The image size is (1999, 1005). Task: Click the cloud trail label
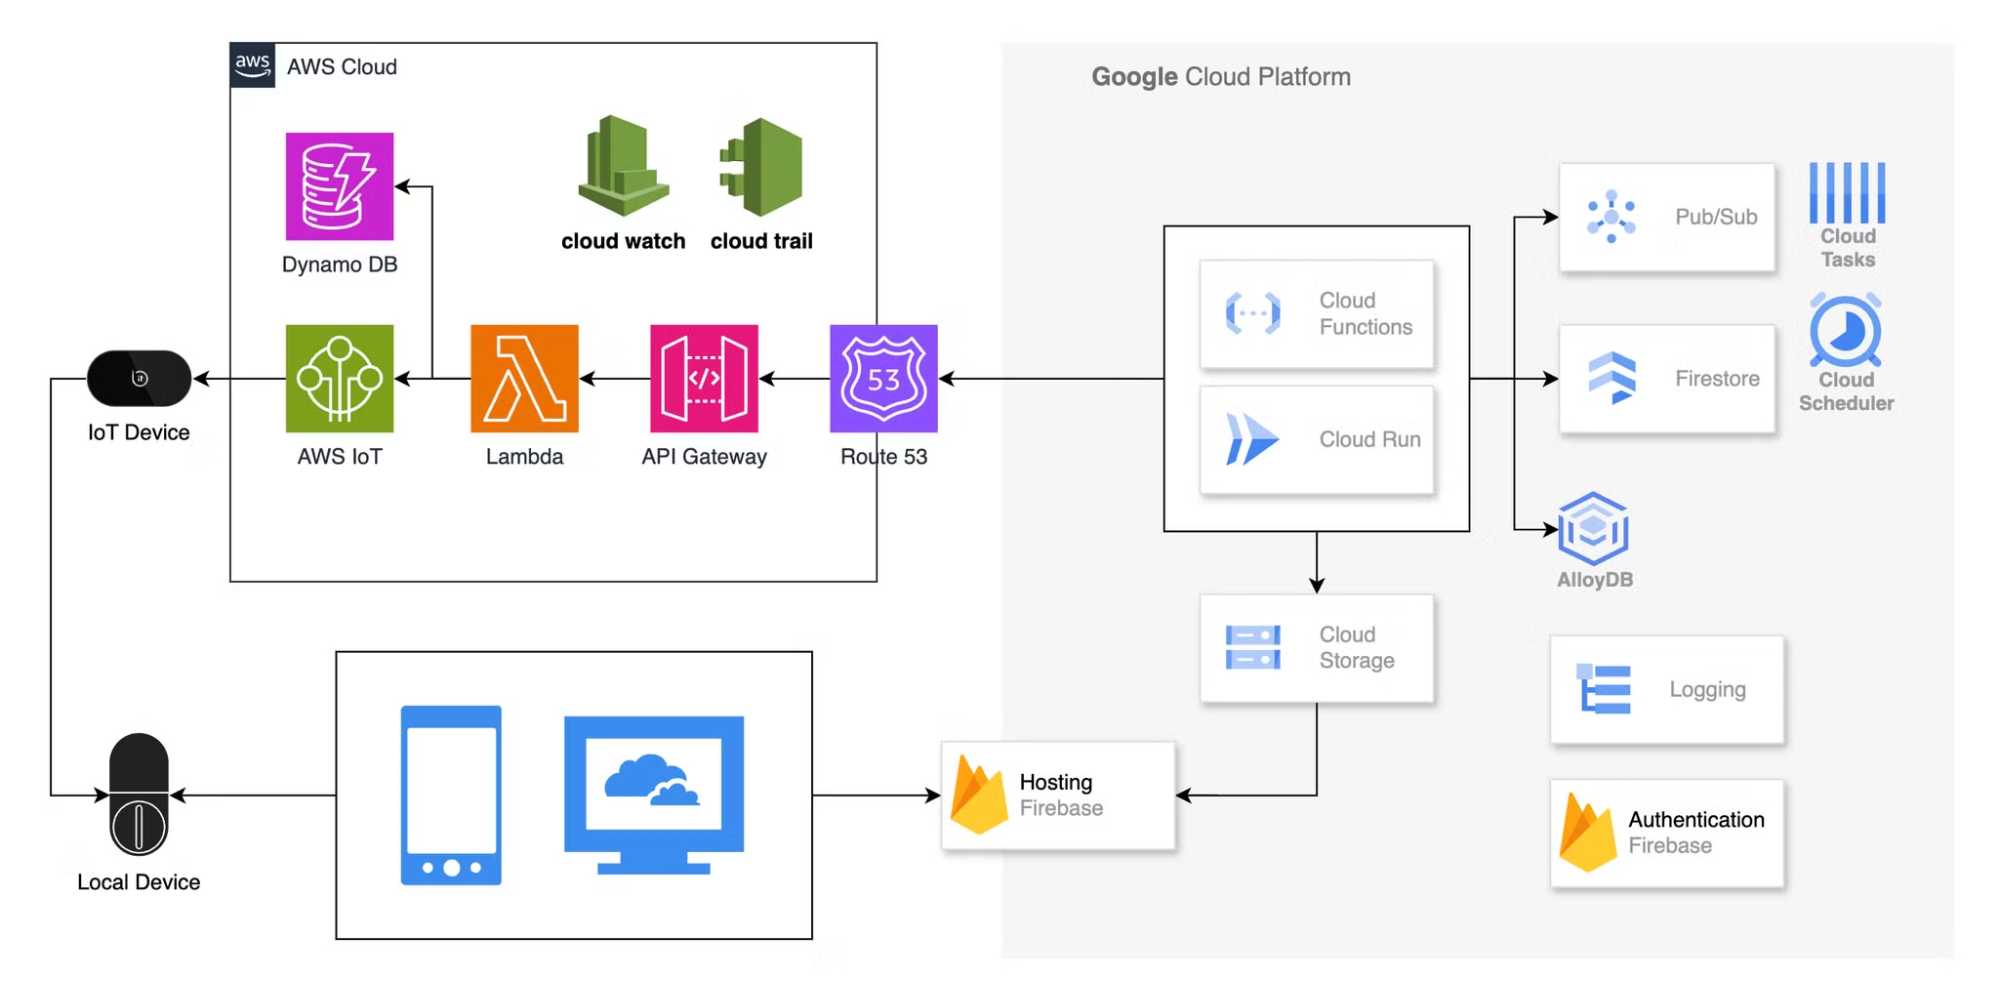pos(761,241)
